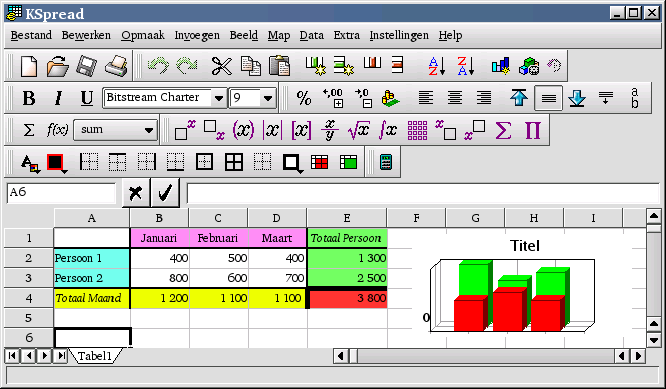Image resolution: width=666 pixels, height=389 pixels.
Task: Insert the fraction x over y element
Action: click(330, 130)
